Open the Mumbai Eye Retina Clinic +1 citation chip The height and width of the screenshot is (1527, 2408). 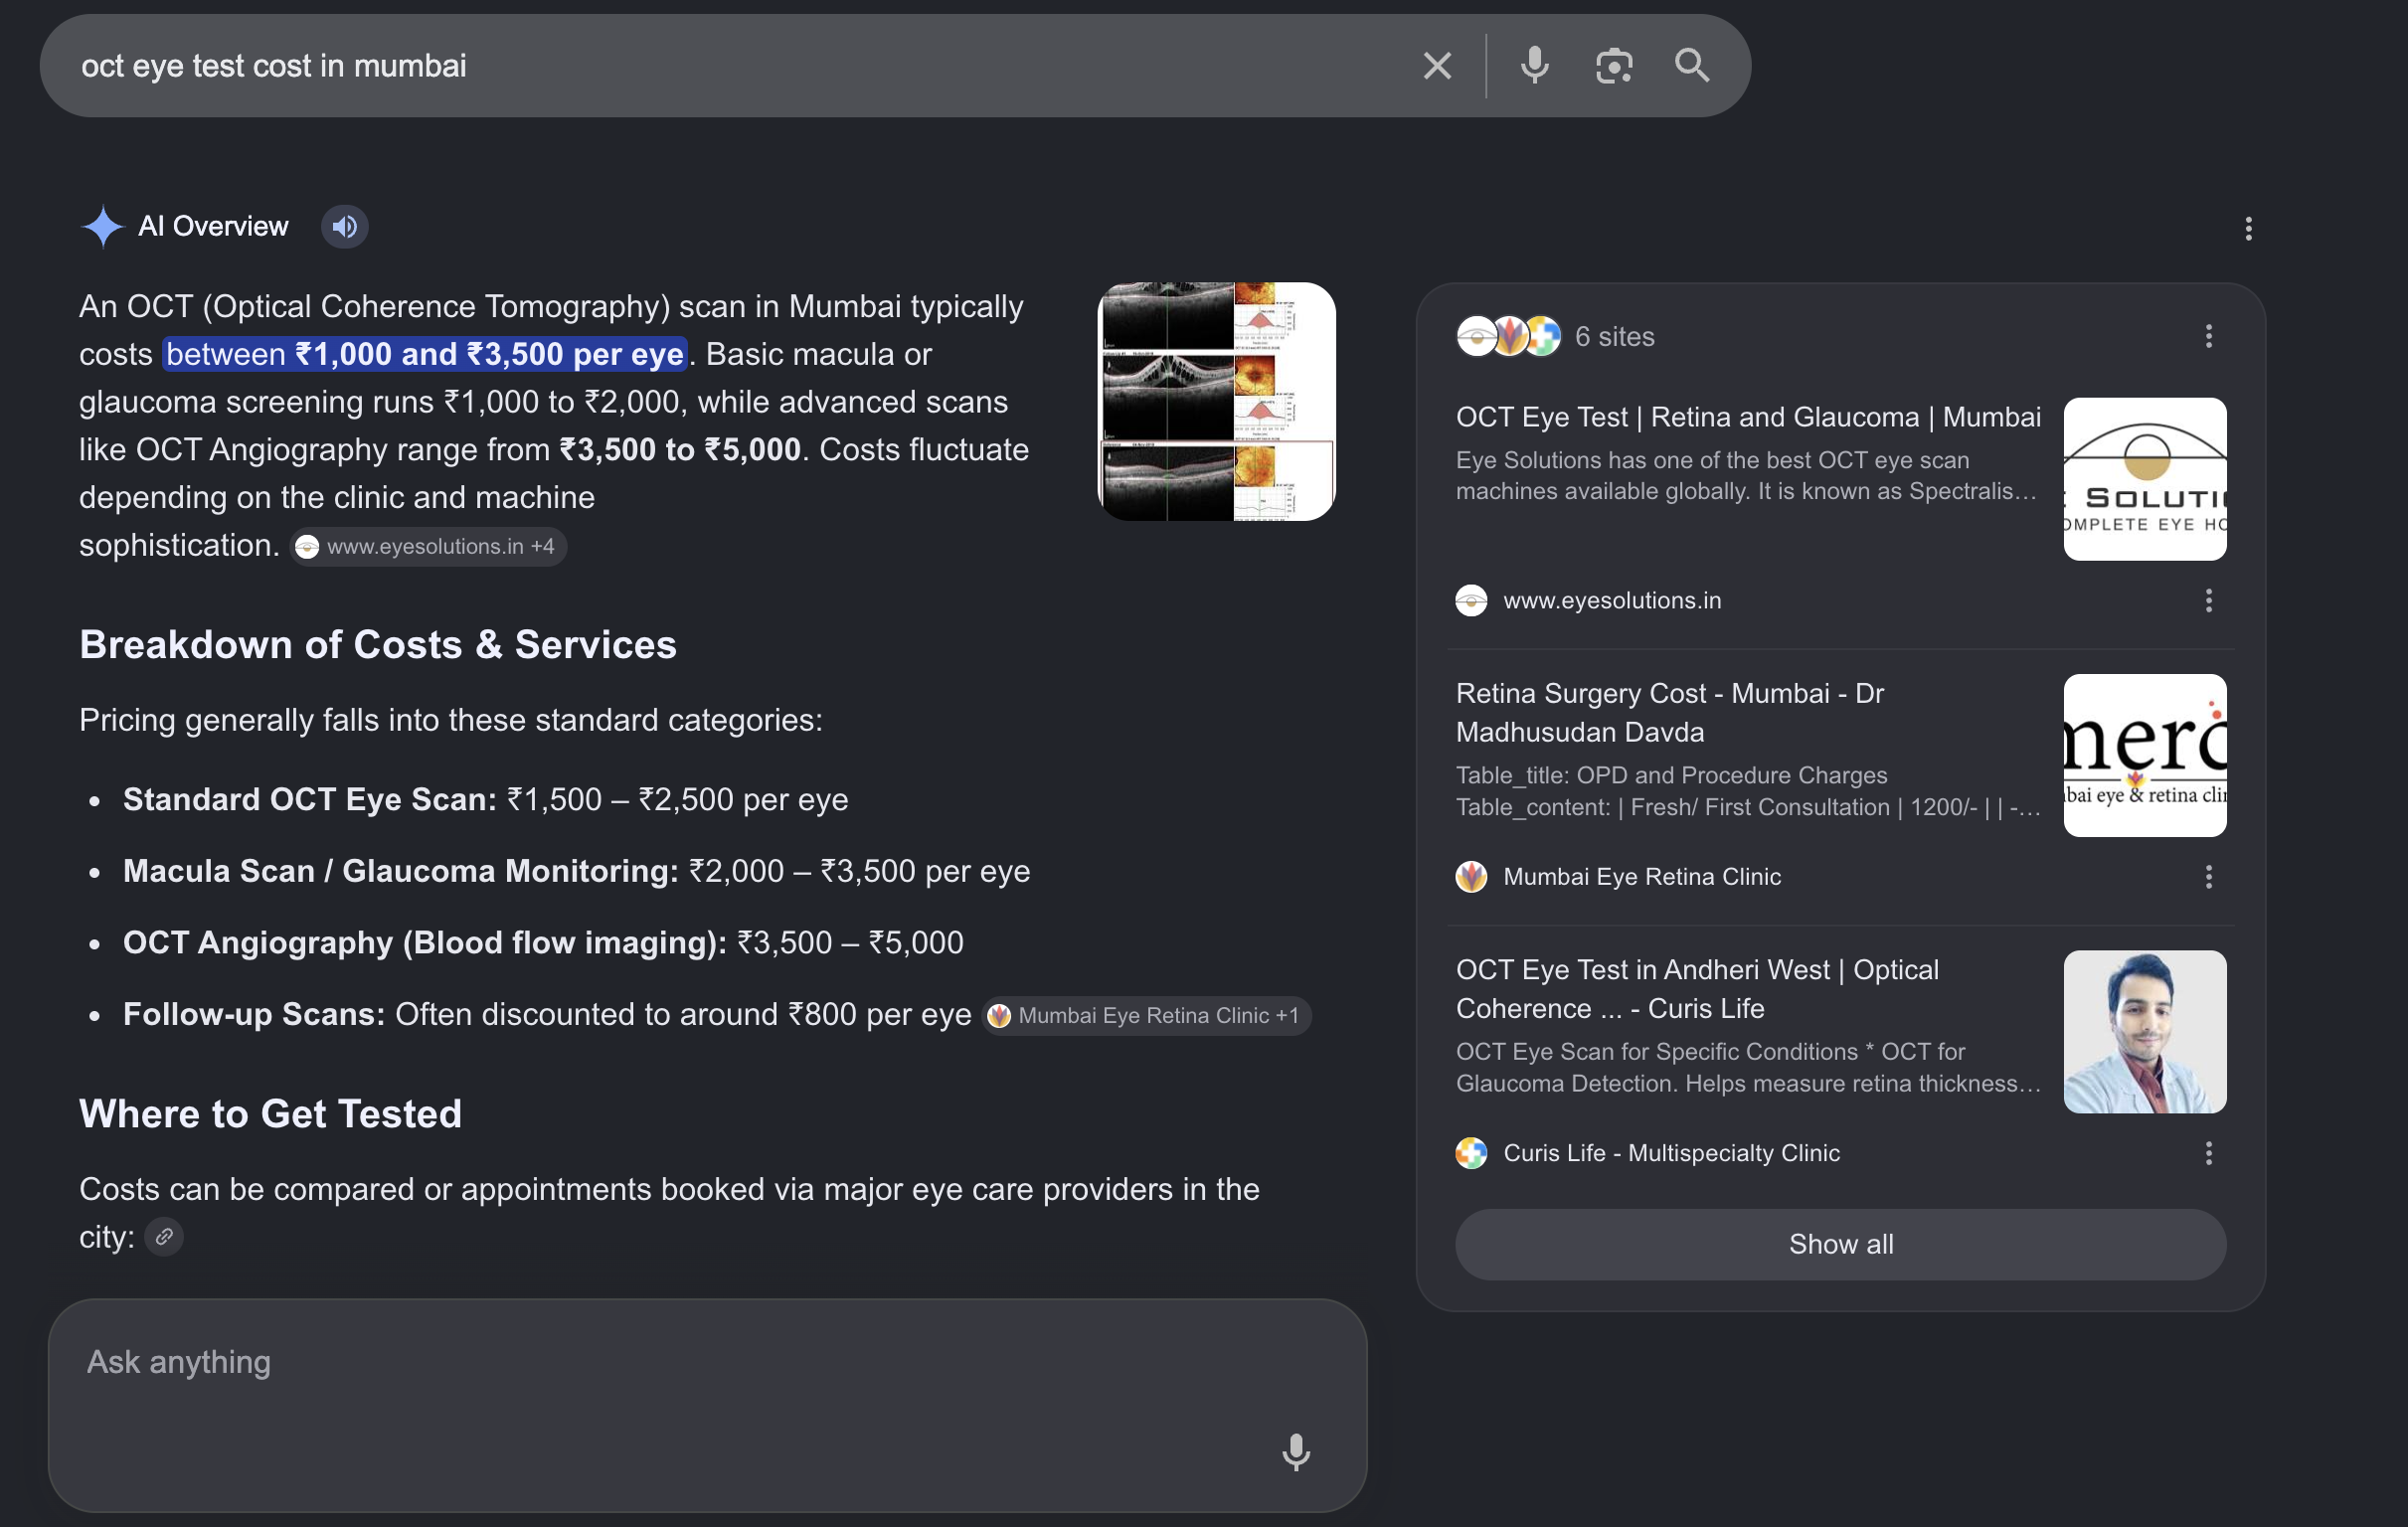click(1146, 1015)
